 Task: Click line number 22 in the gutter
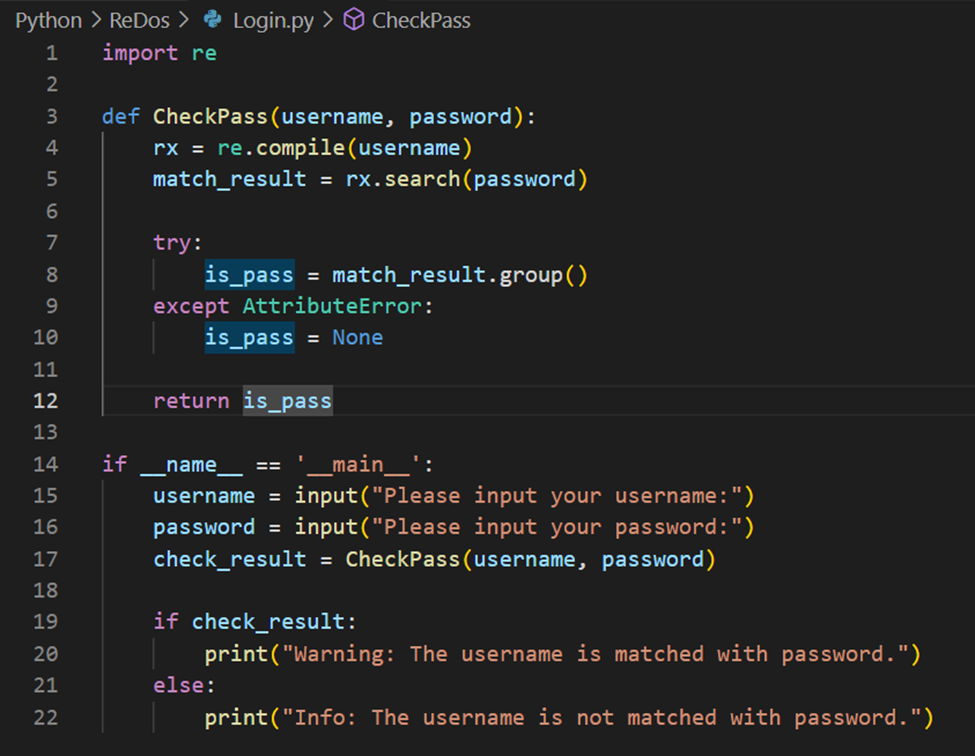(46, 717)
